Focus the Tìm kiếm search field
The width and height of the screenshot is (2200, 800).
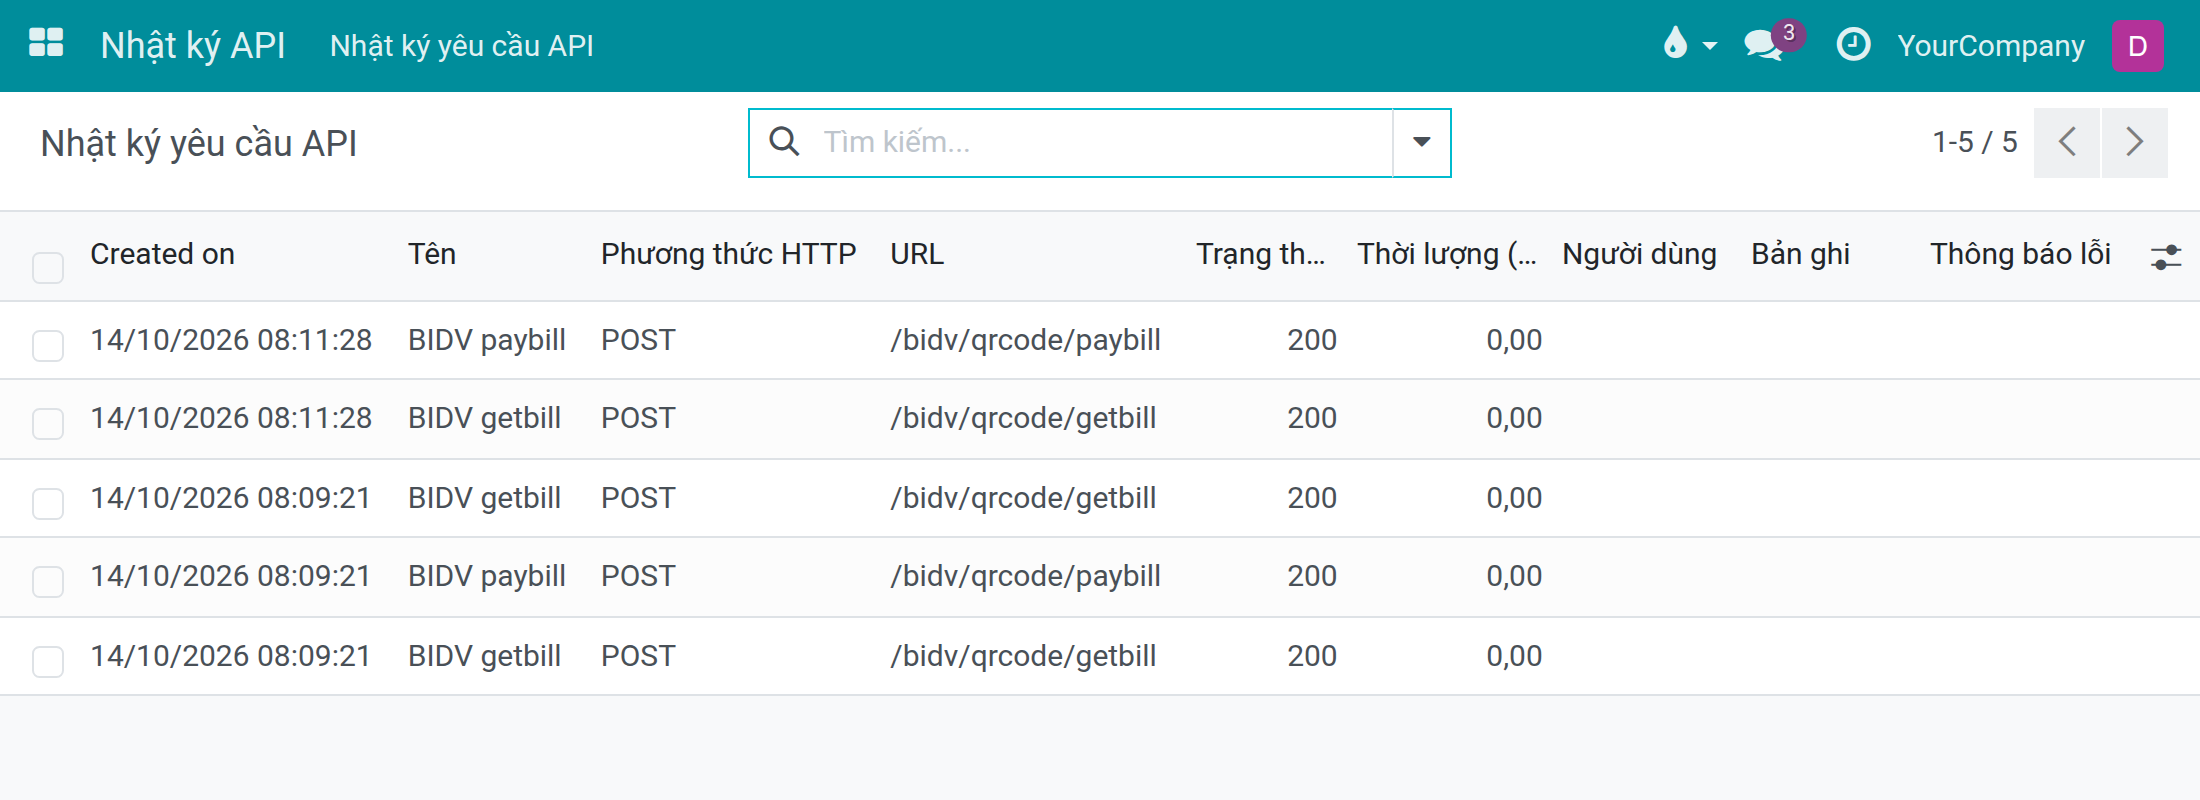point(1100,142)
